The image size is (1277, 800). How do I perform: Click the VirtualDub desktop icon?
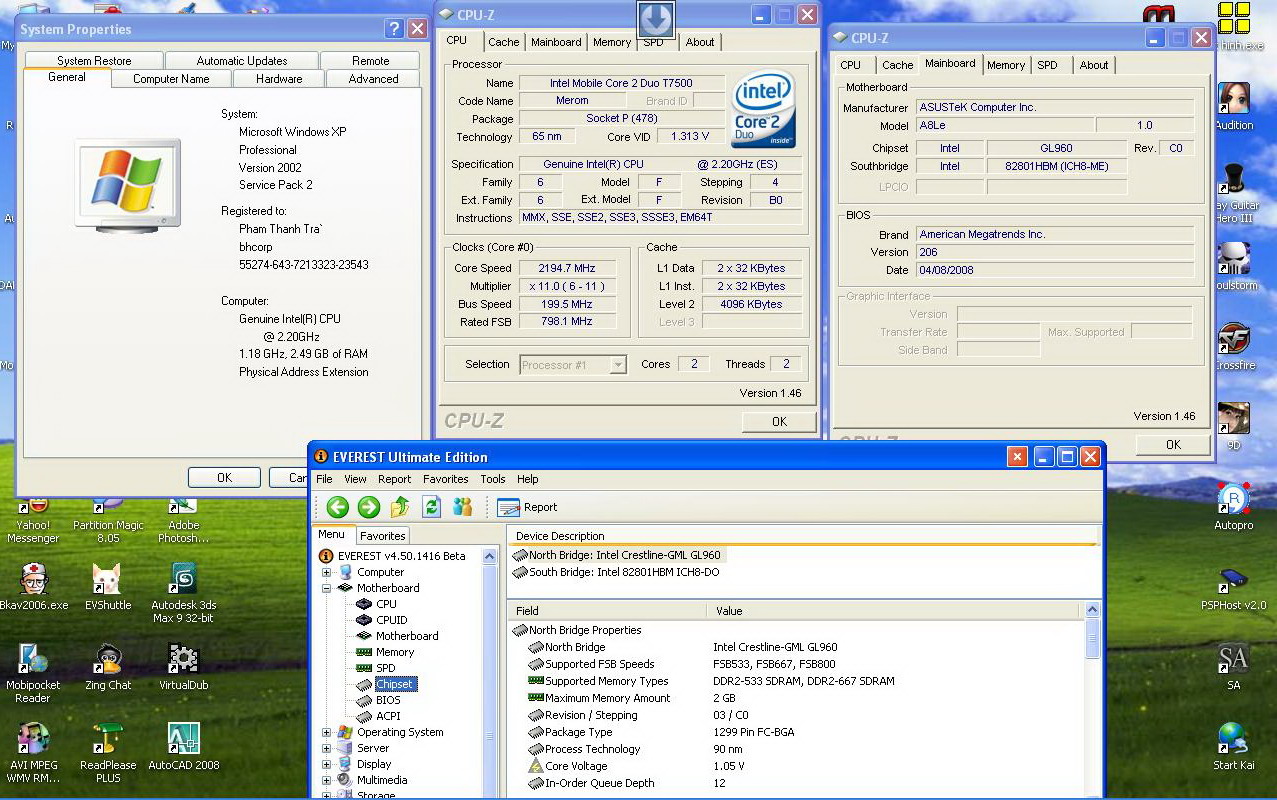point(184,667)
